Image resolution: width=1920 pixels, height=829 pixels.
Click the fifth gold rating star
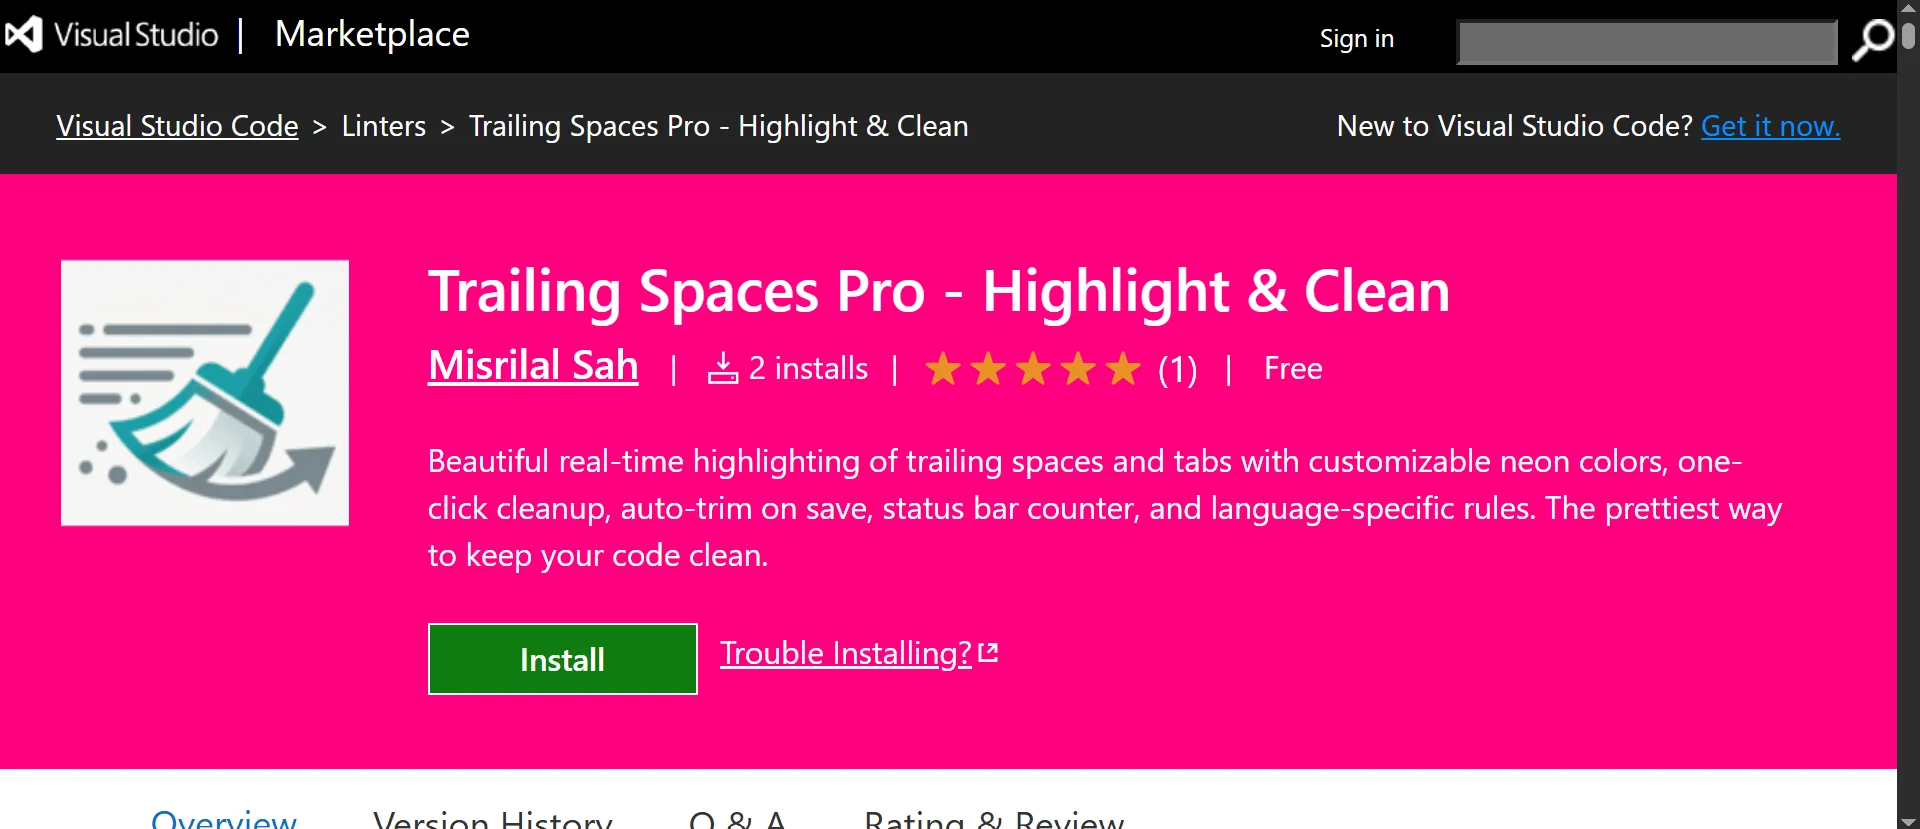click(1125, 368)
